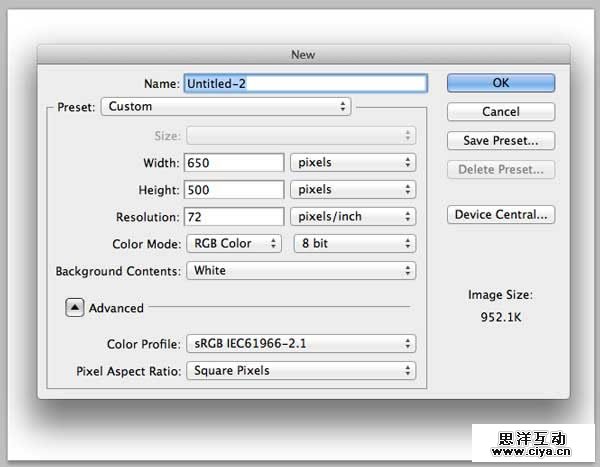Click the Height input field
This screenshot has height=467, width=600.
pos(234,189)
